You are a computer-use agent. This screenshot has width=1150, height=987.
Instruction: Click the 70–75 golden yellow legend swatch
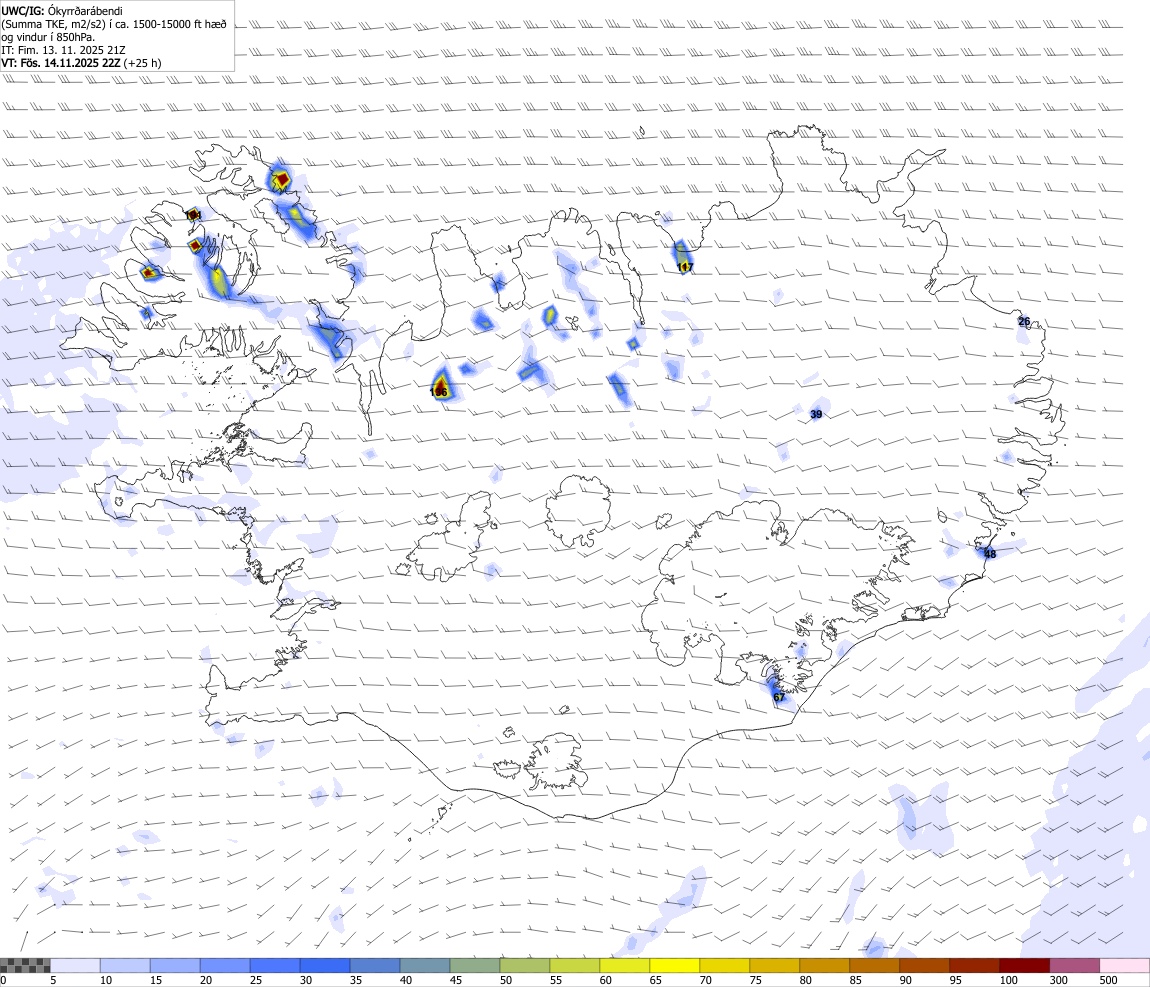point(725,965)
